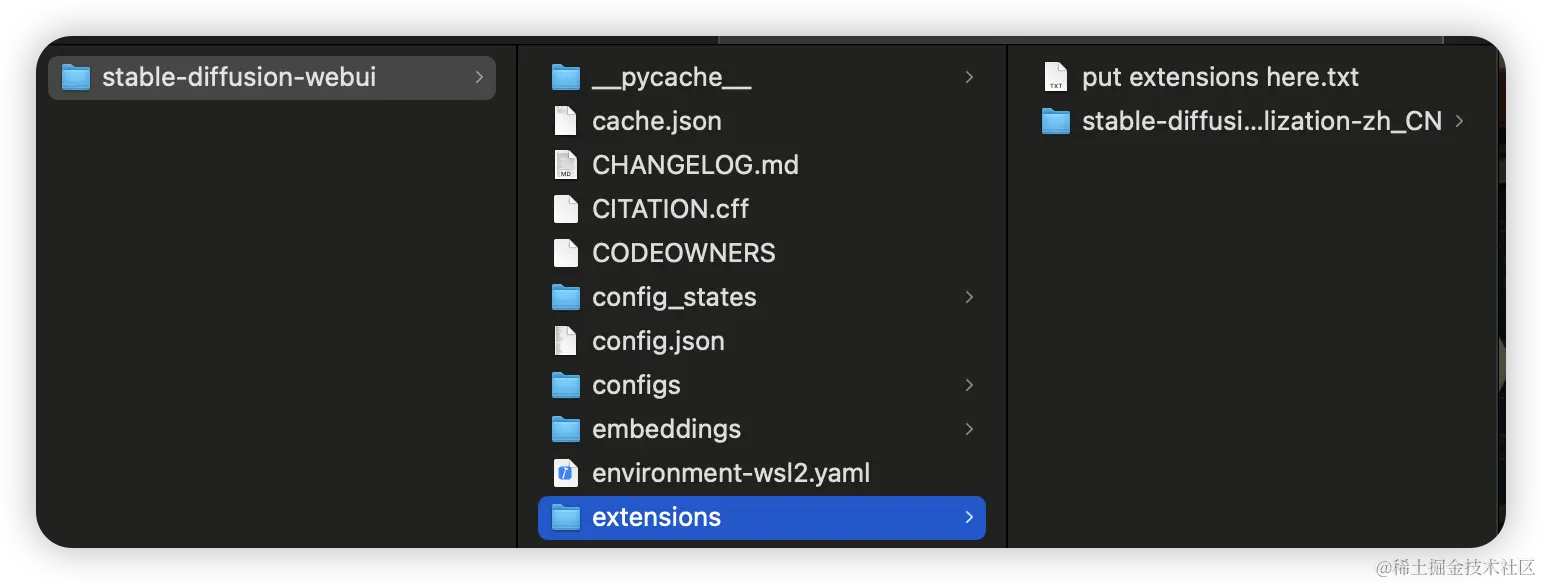Select the config.json file name
The image size is (1542, 584).
click(x=658, y=342)
